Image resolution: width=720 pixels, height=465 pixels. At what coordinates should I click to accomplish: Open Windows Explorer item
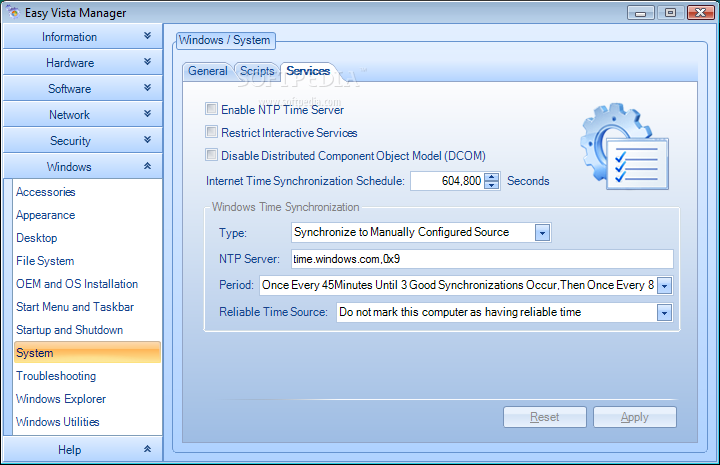(61, 398)
